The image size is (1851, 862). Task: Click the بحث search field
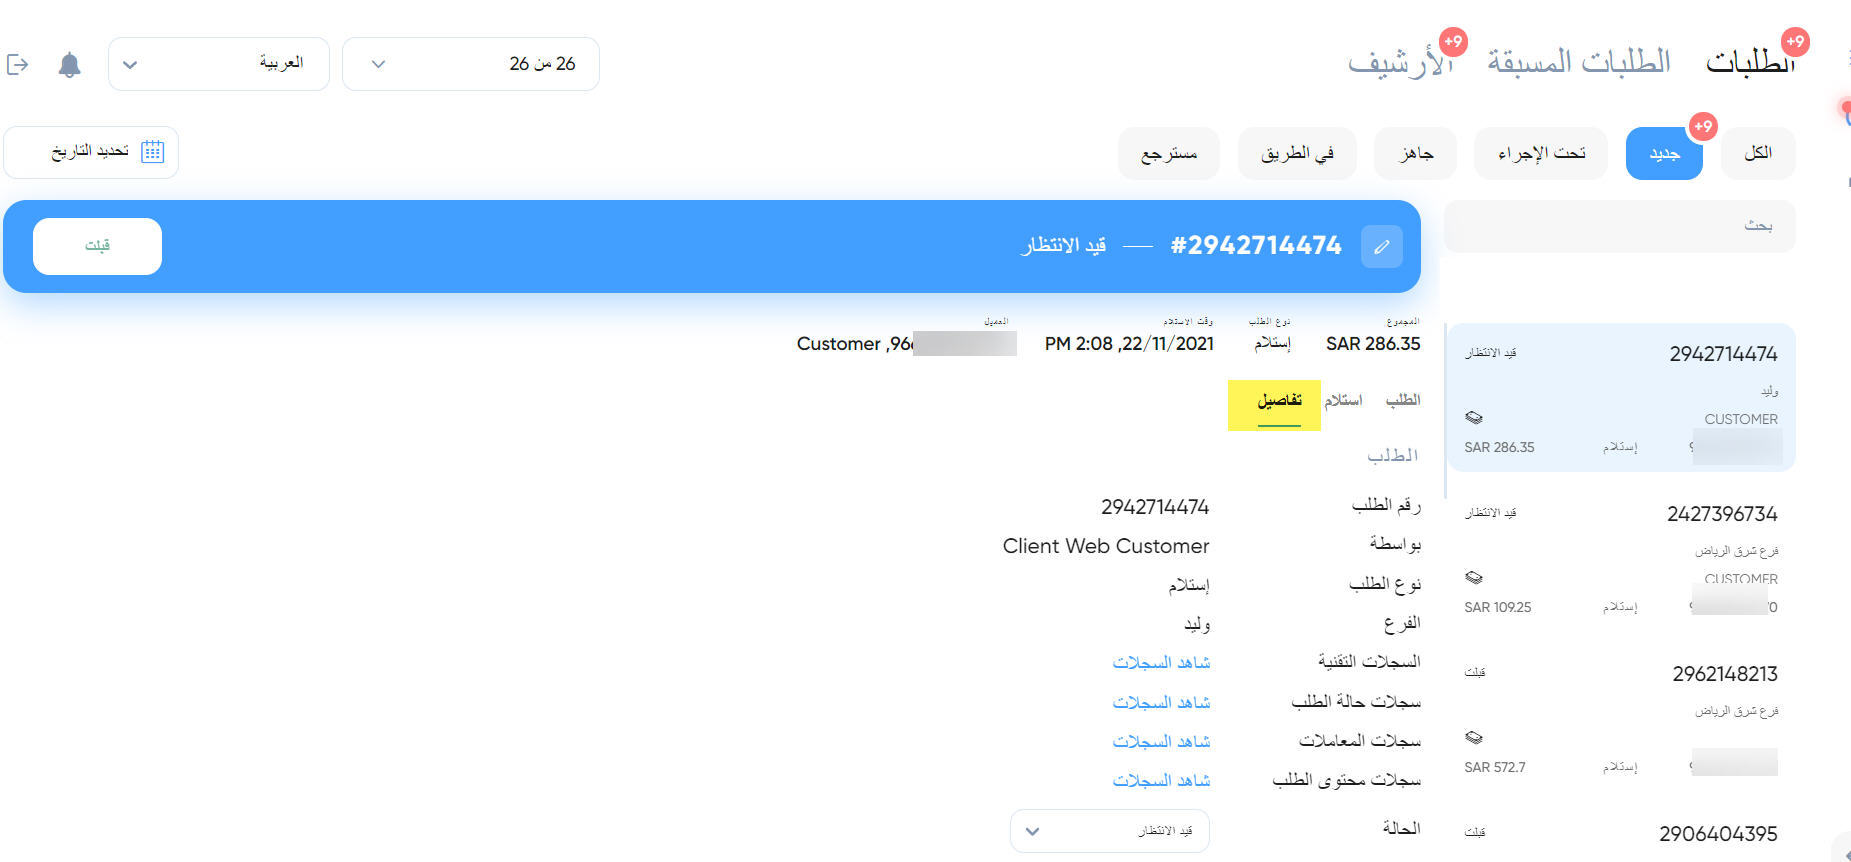click(1620, 226)
